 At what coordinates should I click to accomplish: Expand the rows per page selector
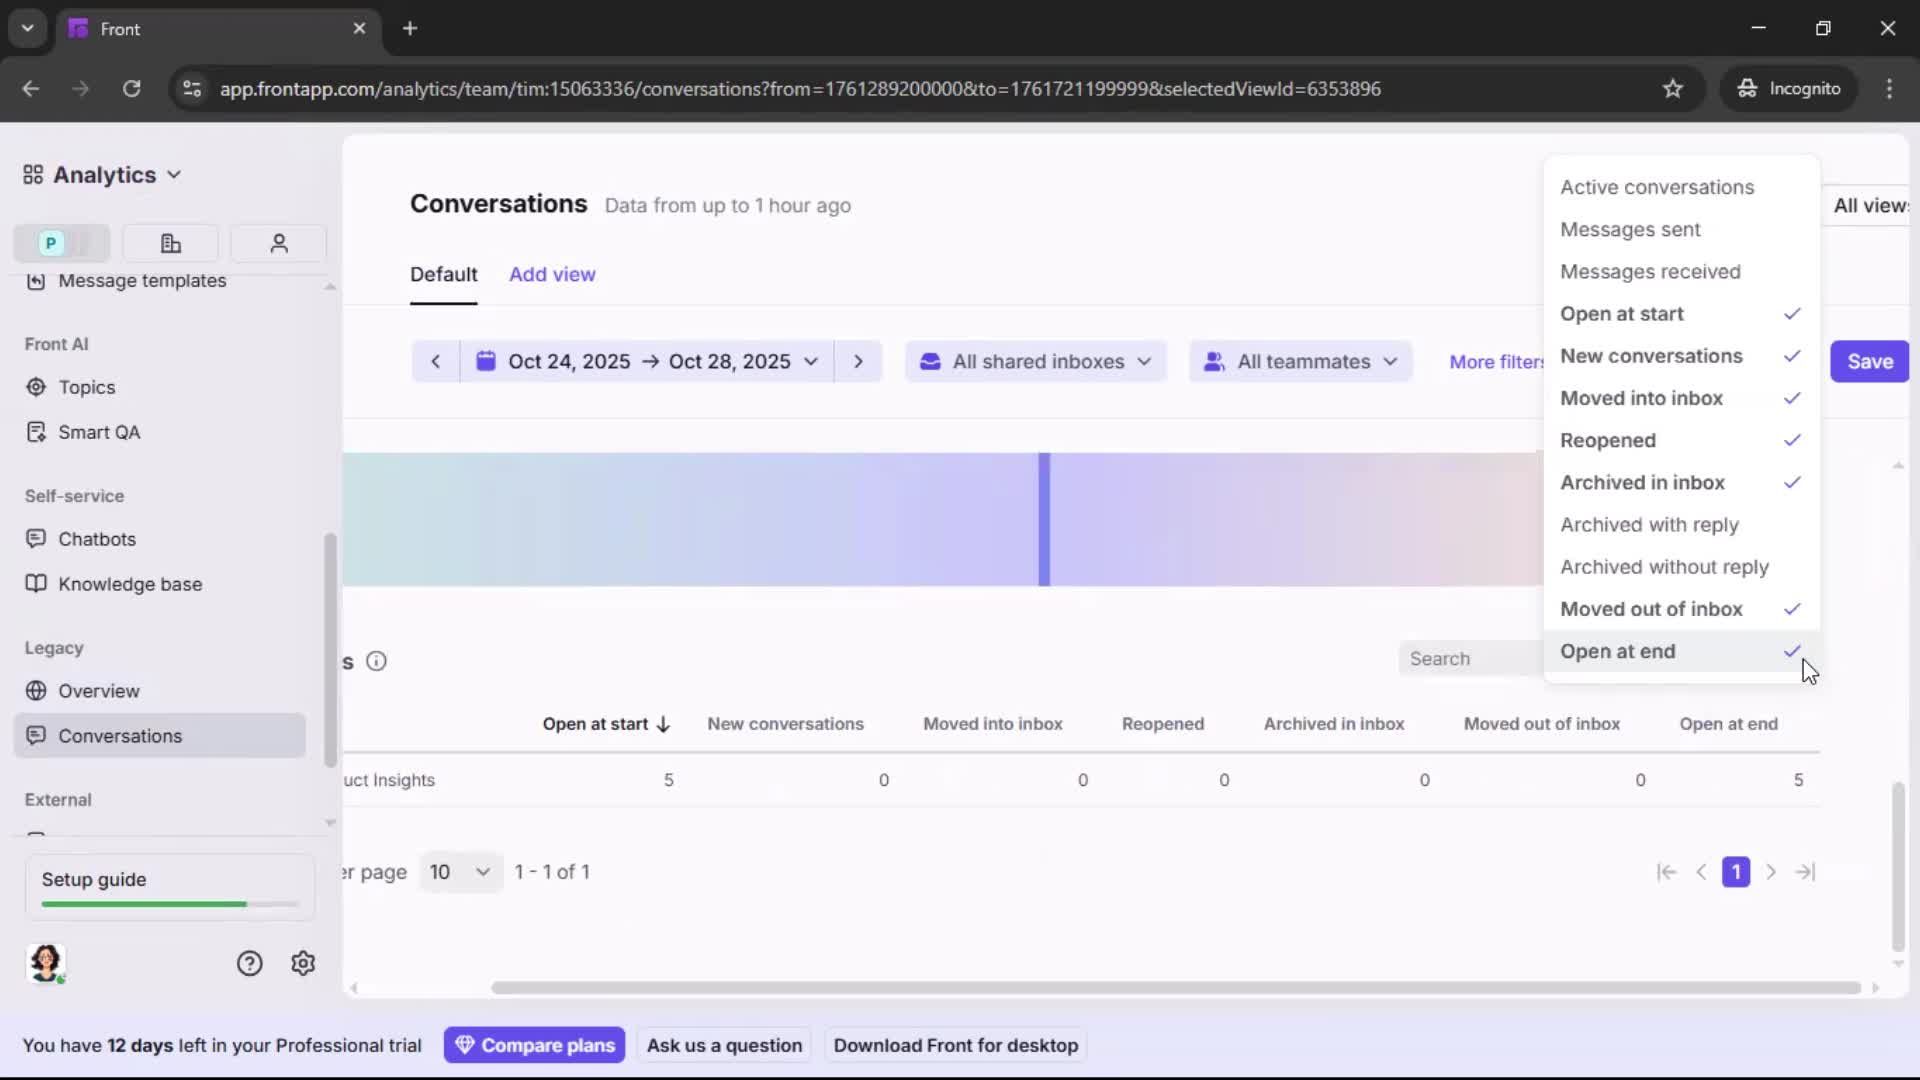[x=459, y=871]
